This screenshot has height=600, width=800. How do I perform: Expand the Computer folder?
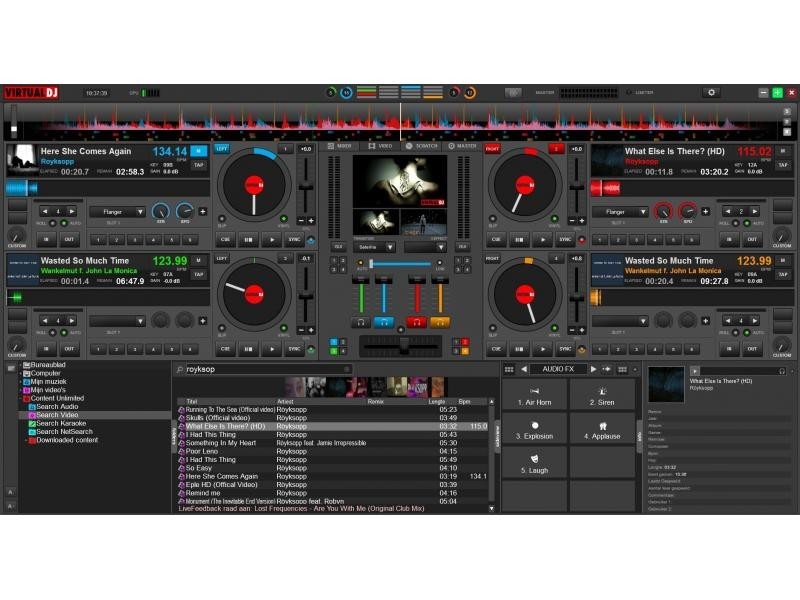[21, 373]
